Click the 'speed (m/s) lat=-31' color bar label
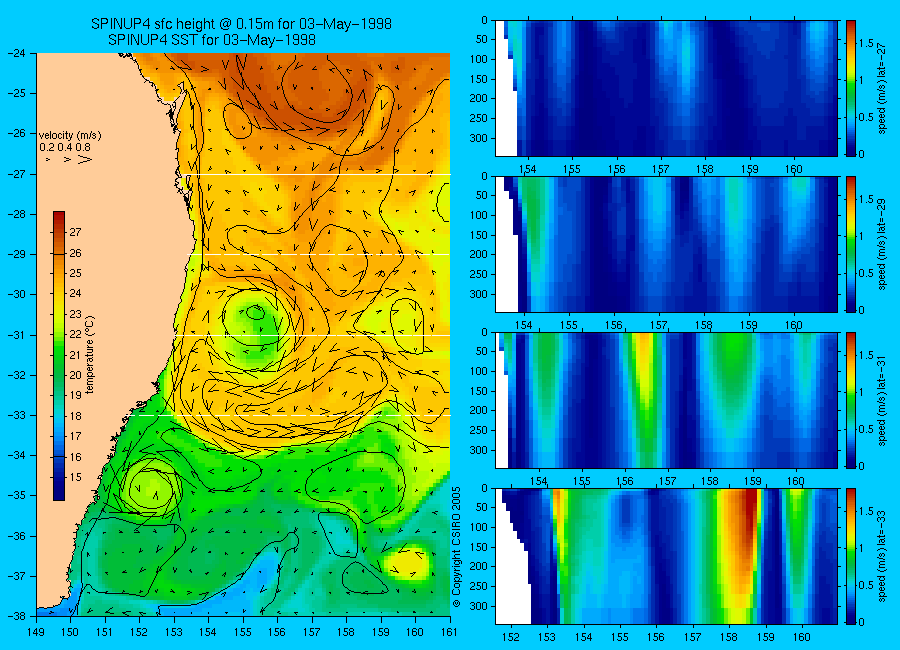This screenshot has width=900, height=650. click(882, 400)
